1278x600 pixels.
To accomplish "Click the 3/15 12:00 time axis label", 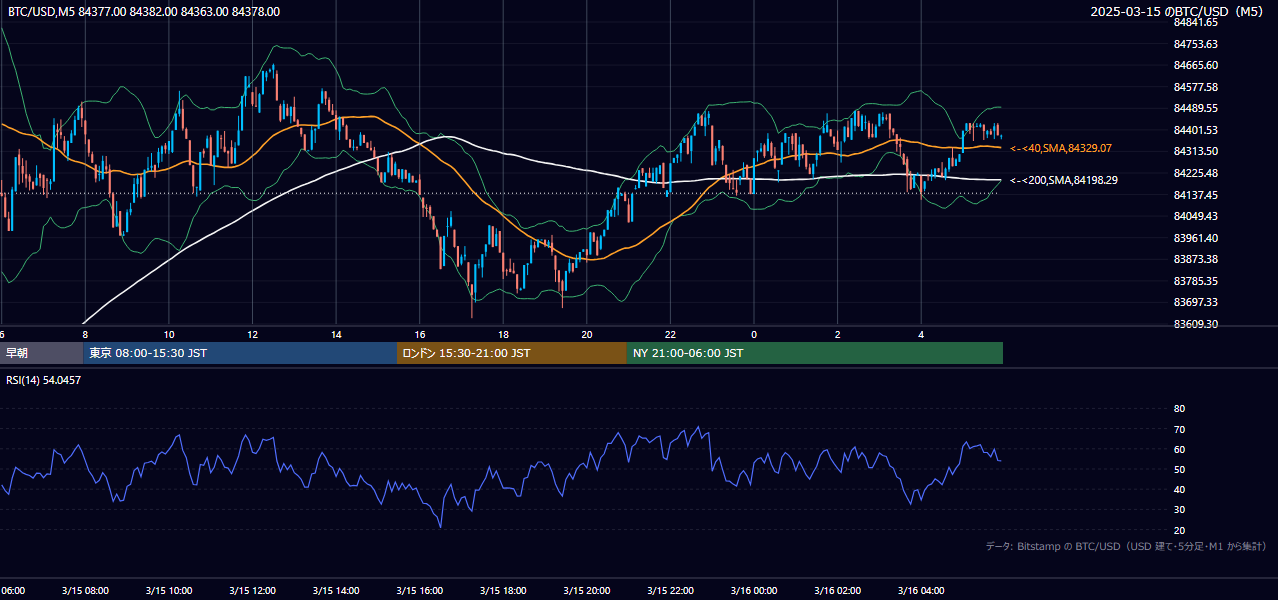I will coord(252,590).
